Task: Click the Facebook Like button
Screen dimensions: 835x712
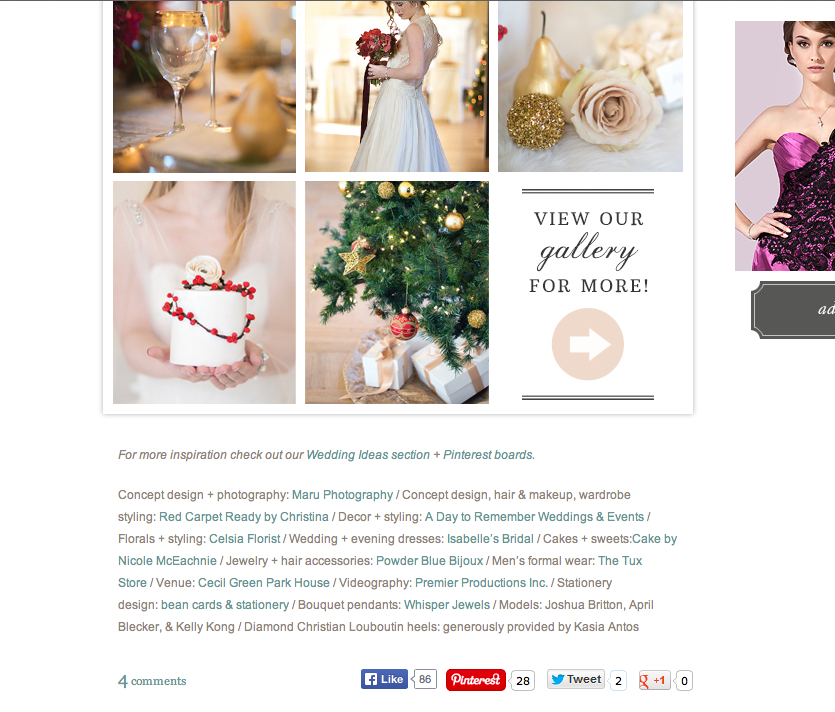Action: coord(384,679)
